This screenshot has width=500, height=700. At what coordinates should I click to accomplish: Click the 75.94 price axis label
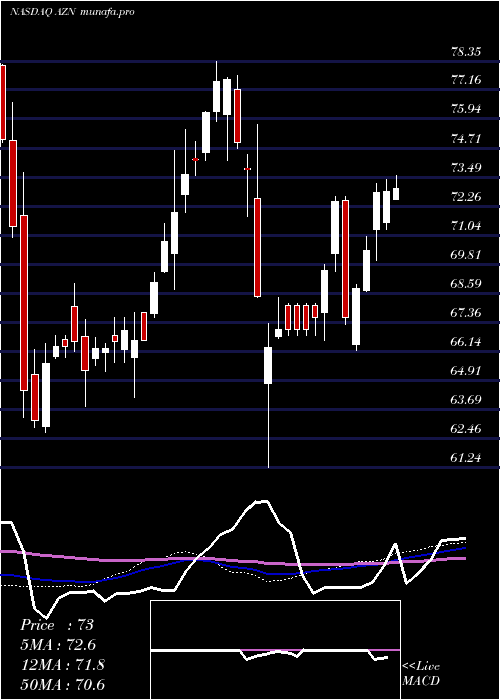pyautogui.click(x=466, y=110)
